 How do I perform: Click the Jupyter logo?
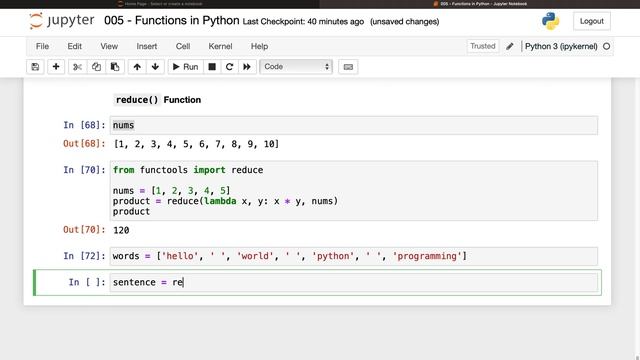62,20
